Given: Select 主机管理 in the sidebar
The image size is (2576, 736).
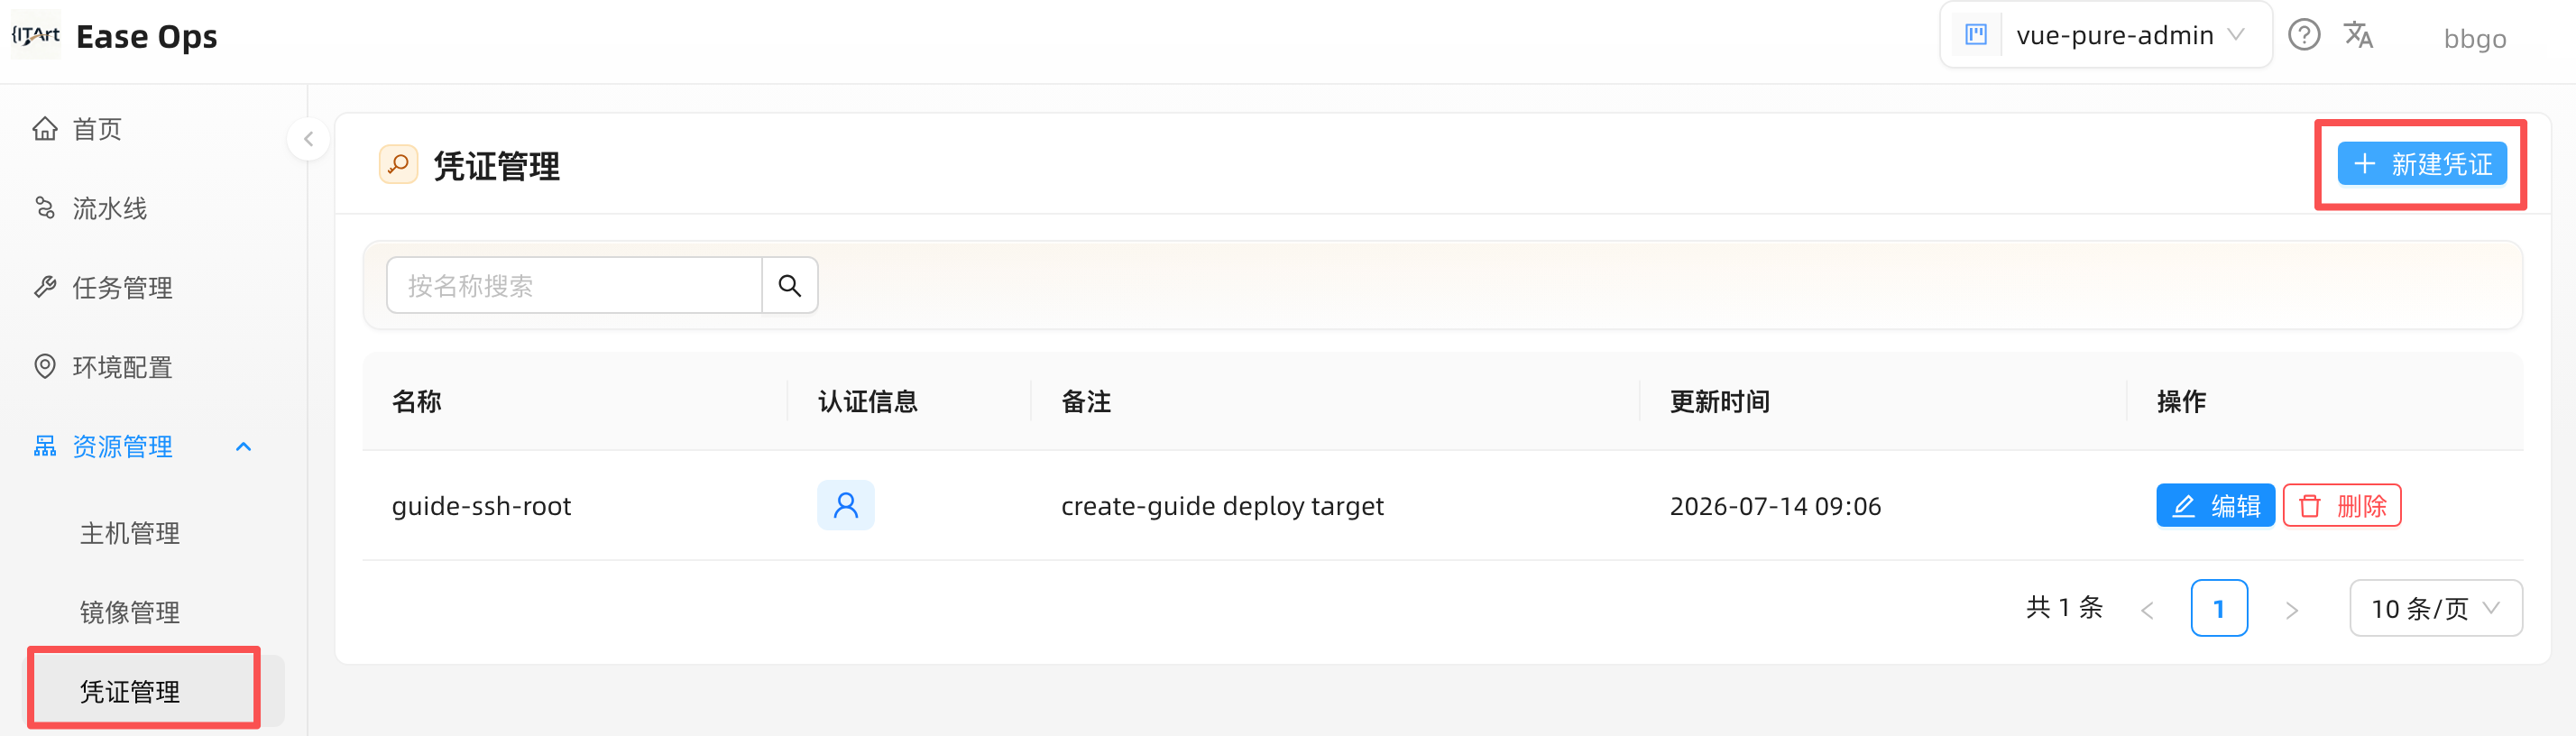Looking at the screenshot, I should click(130, 533).
